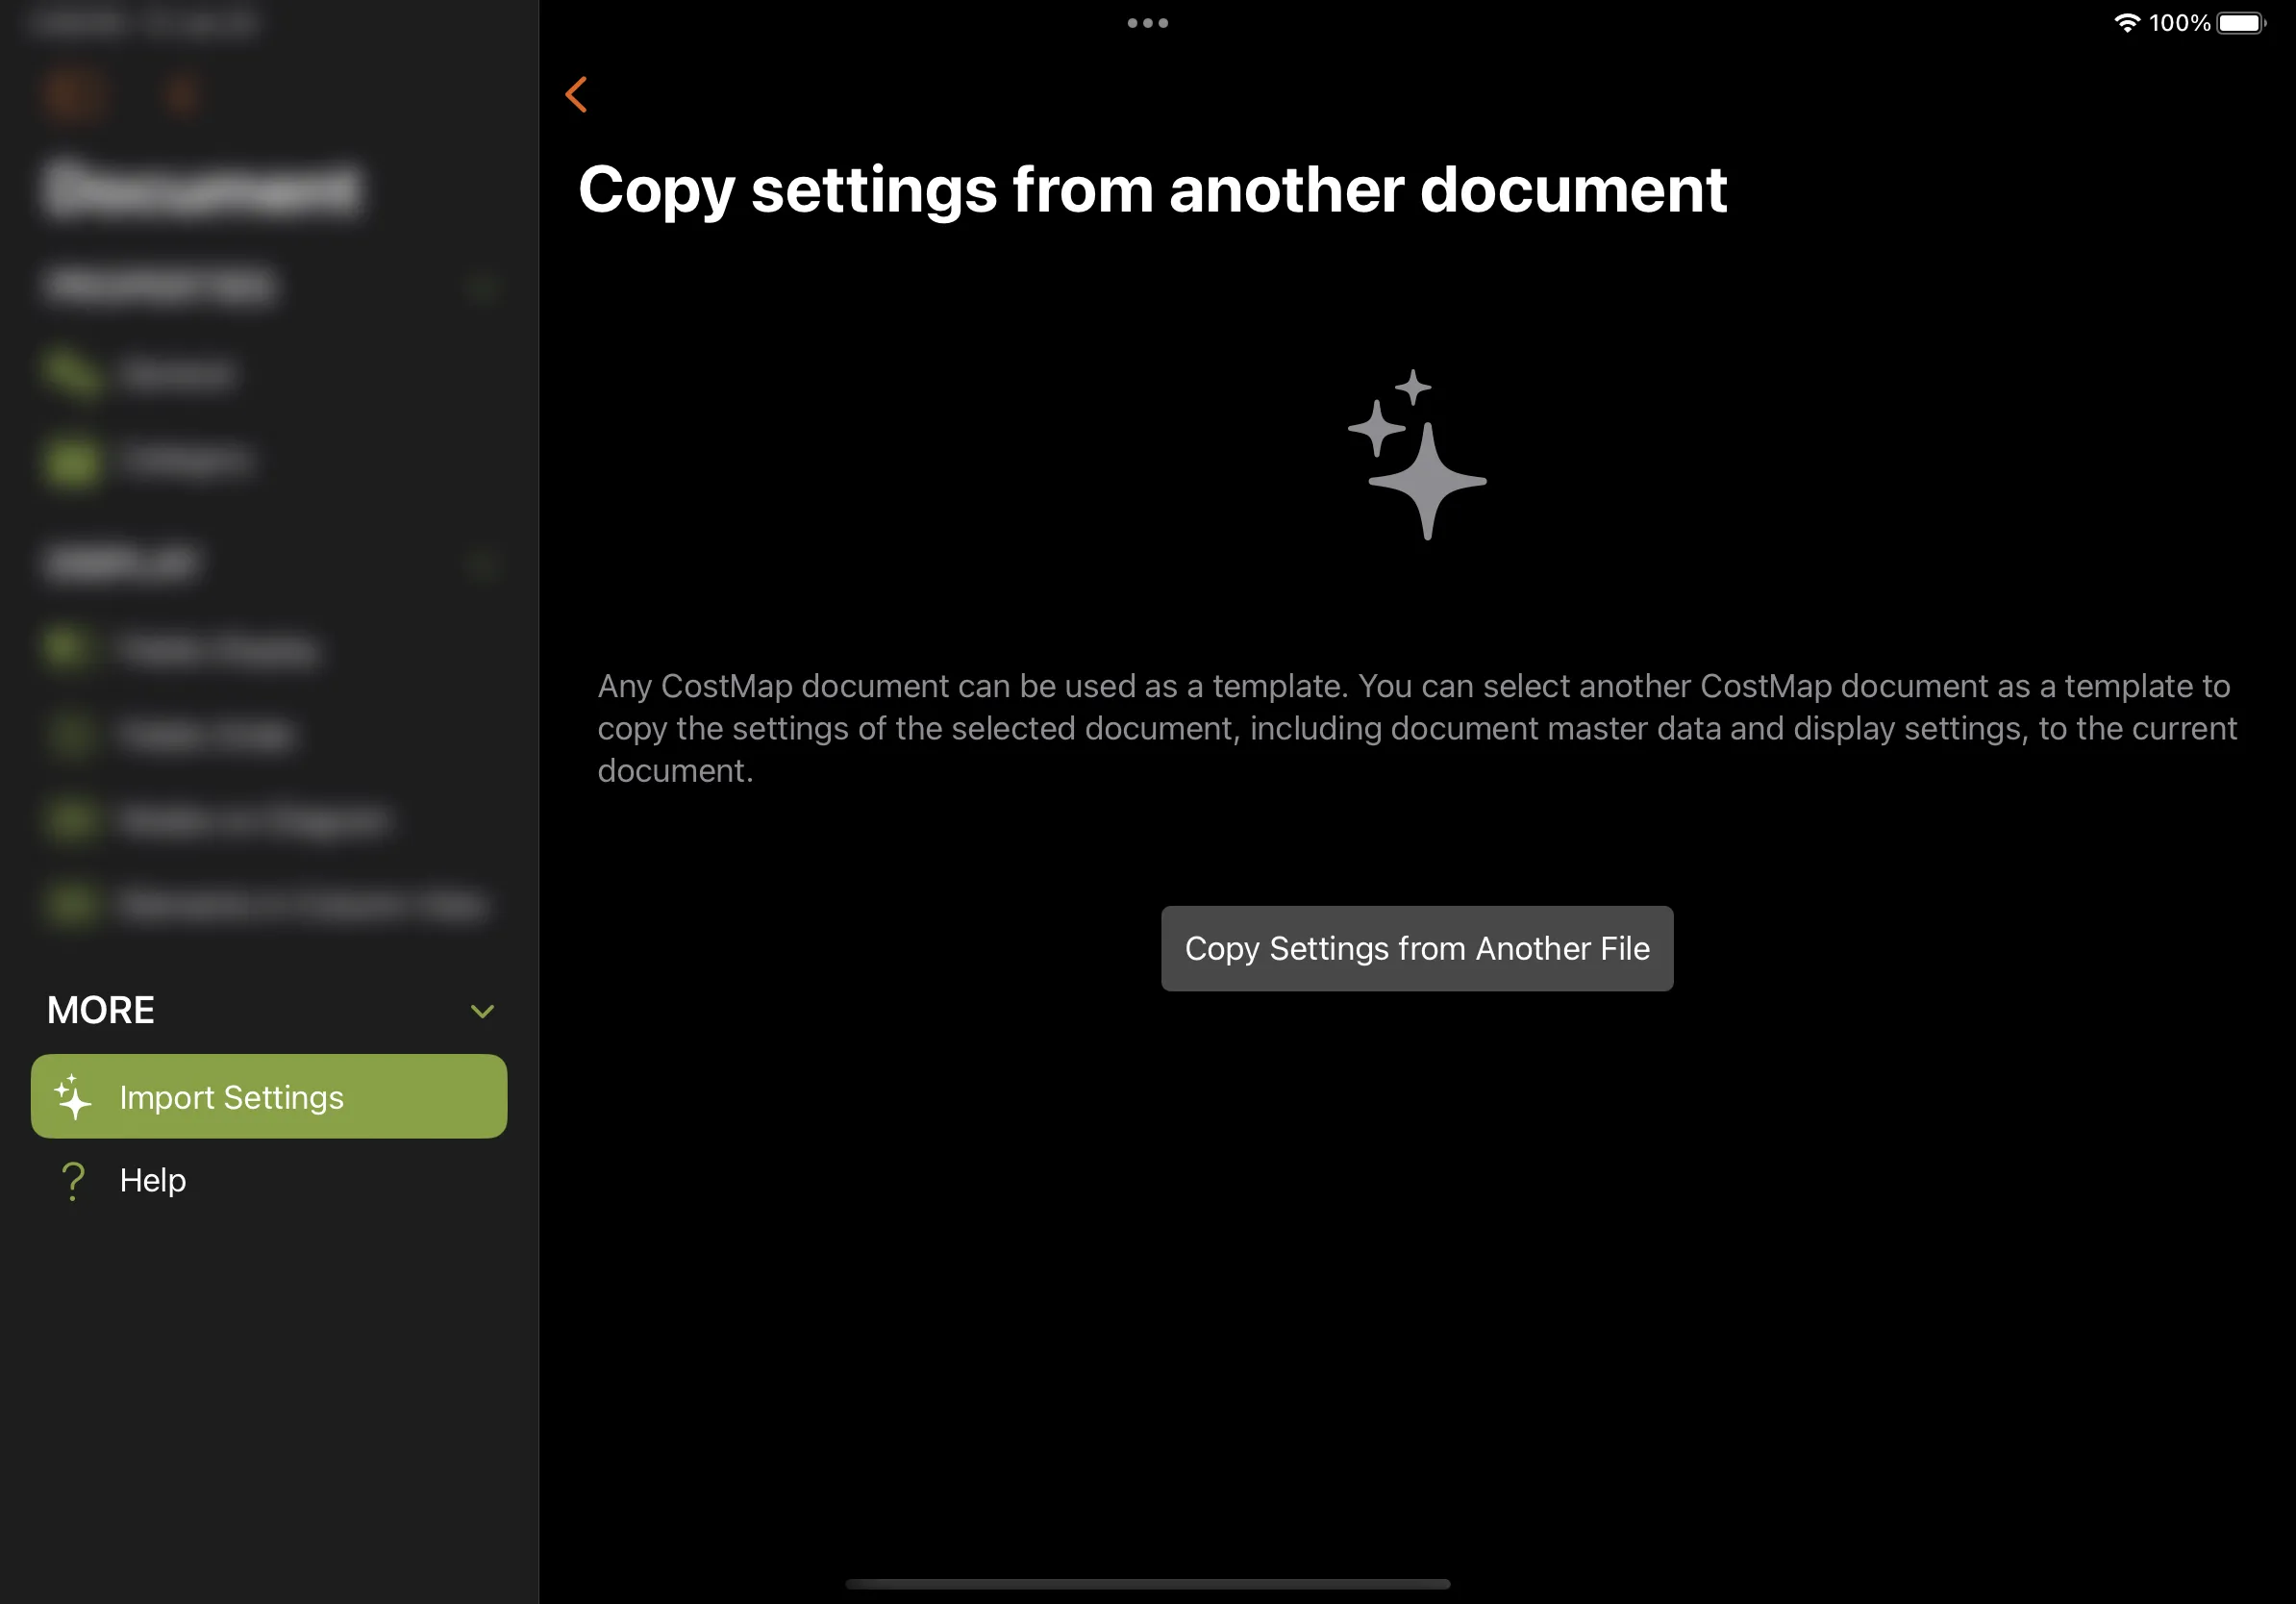Screen dimensions: 2296x1604
Task: Tap the battery icon in the status bar
Action: click(2240, 22)
